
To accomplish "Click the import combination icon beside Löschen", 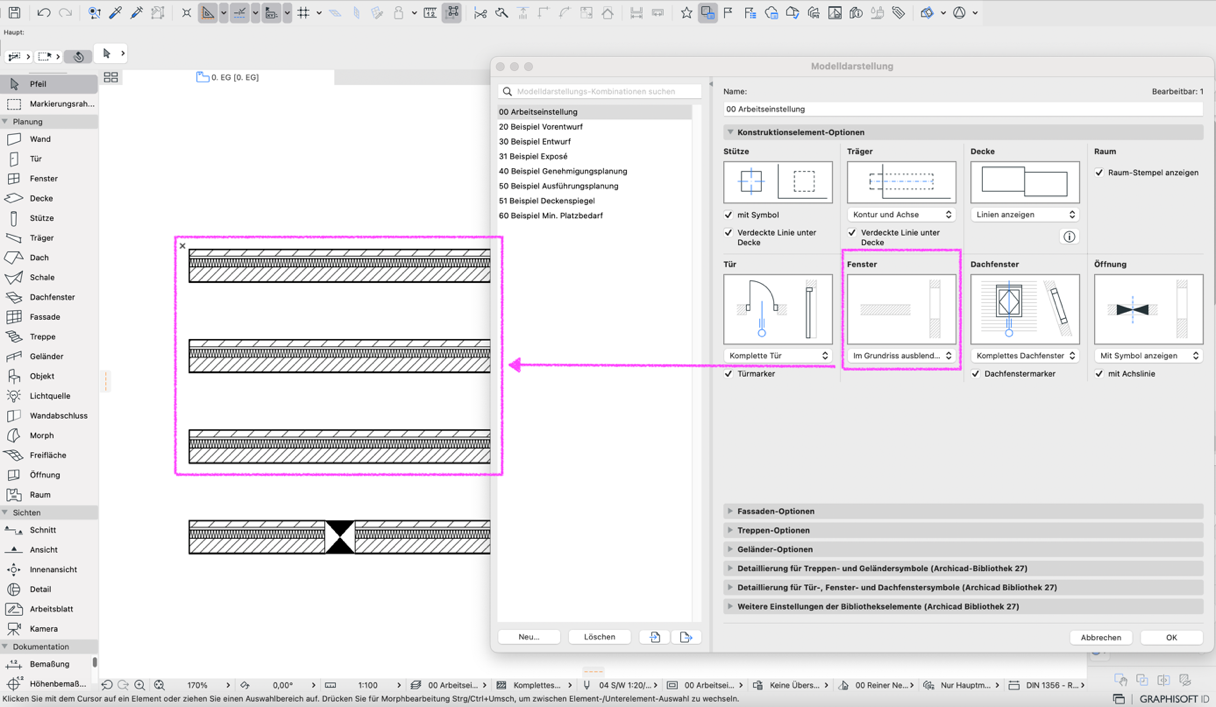I will [655, 637].
